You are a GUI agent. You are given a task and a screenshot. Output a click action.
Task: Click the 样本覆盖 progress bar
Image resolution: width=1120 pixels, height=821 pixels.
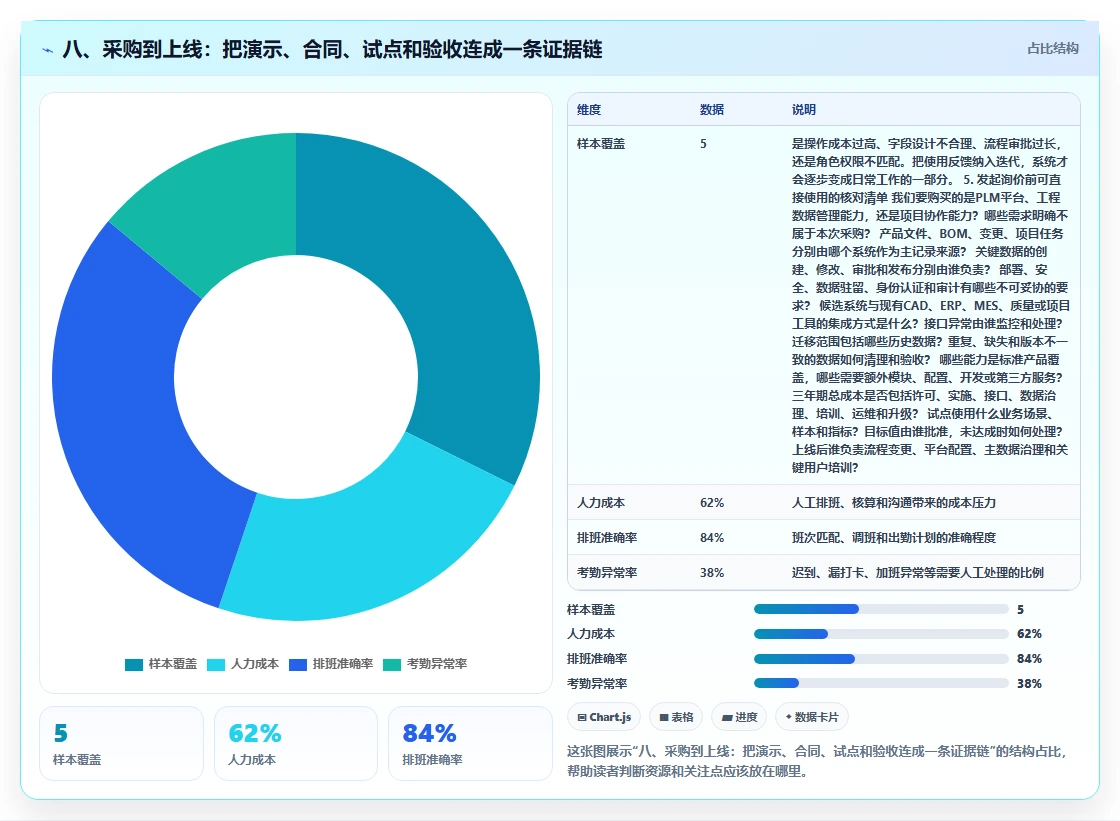881,609
